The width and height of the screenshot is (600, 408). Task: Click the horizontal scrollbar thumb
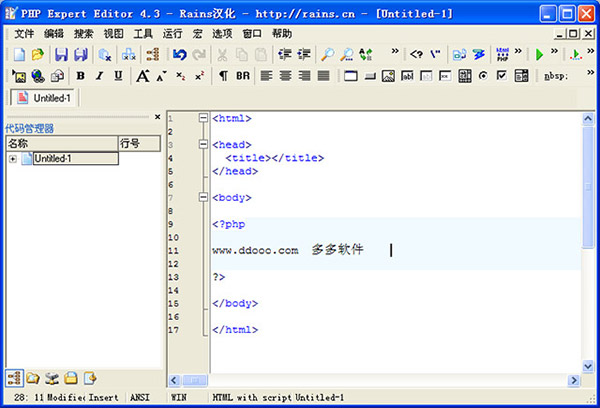coord(195,380)
